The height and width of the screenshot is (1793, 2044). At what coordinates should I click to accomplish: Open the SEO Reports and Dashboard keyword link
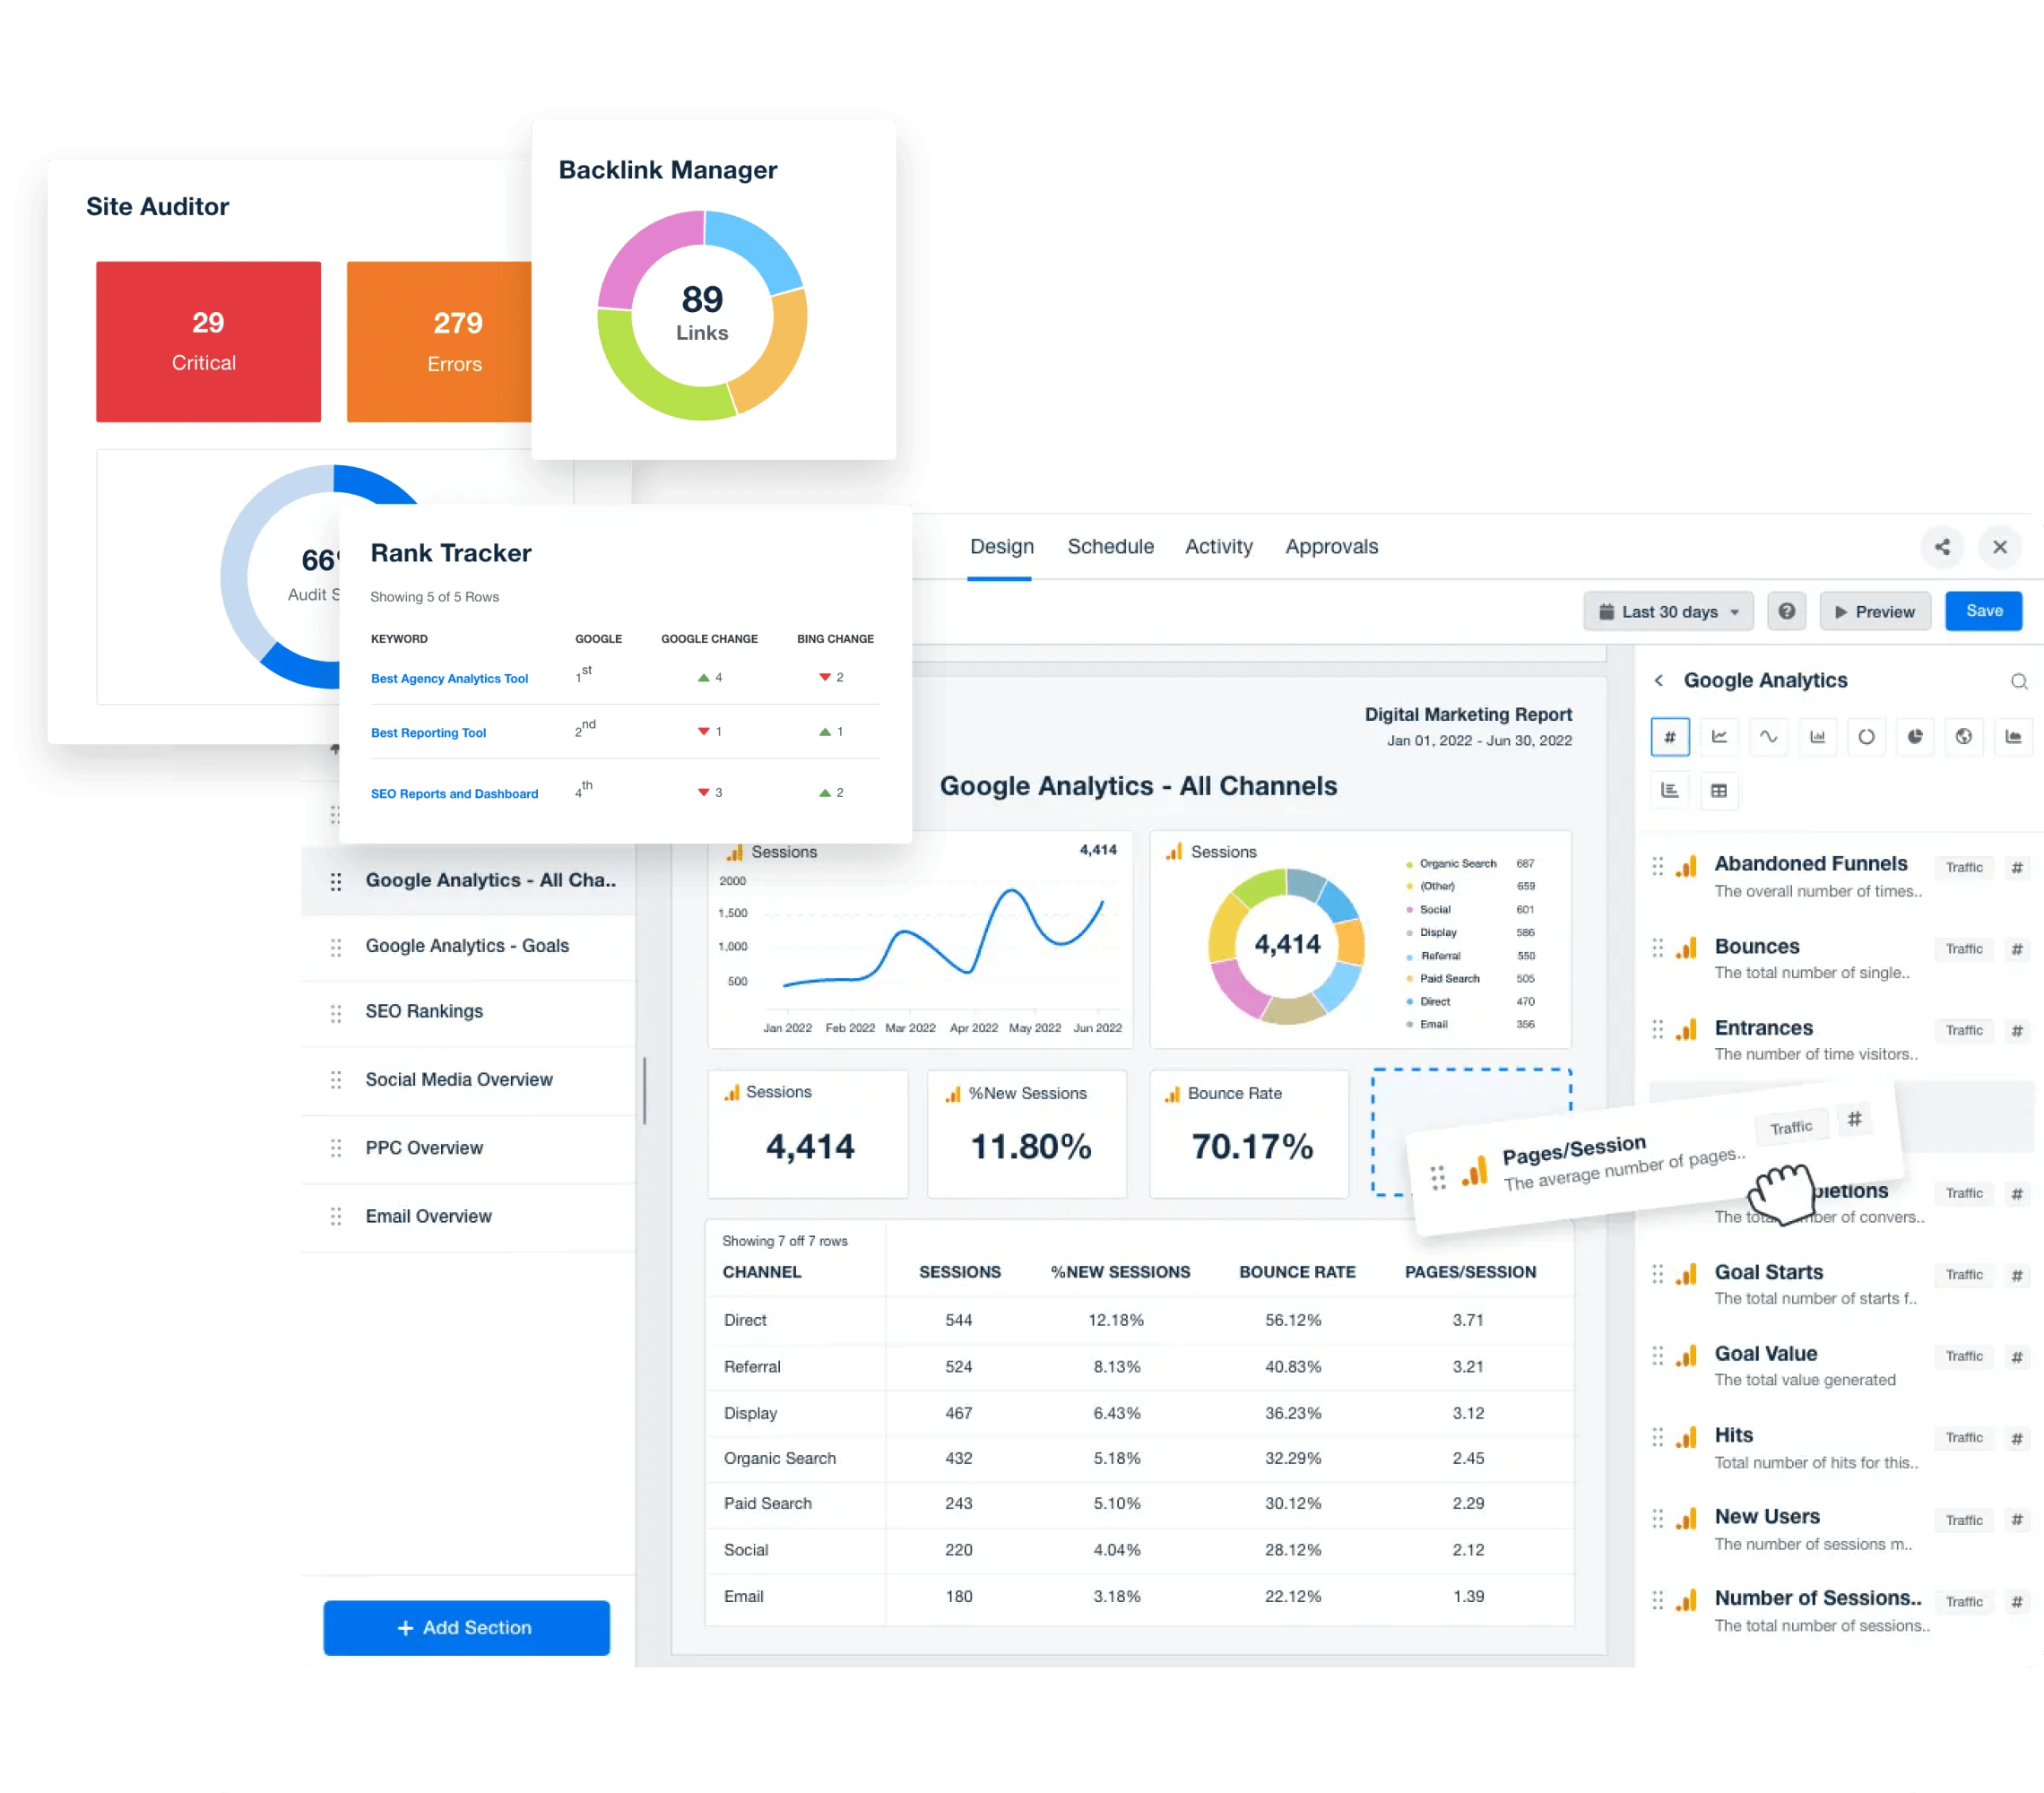coord(454,794)
